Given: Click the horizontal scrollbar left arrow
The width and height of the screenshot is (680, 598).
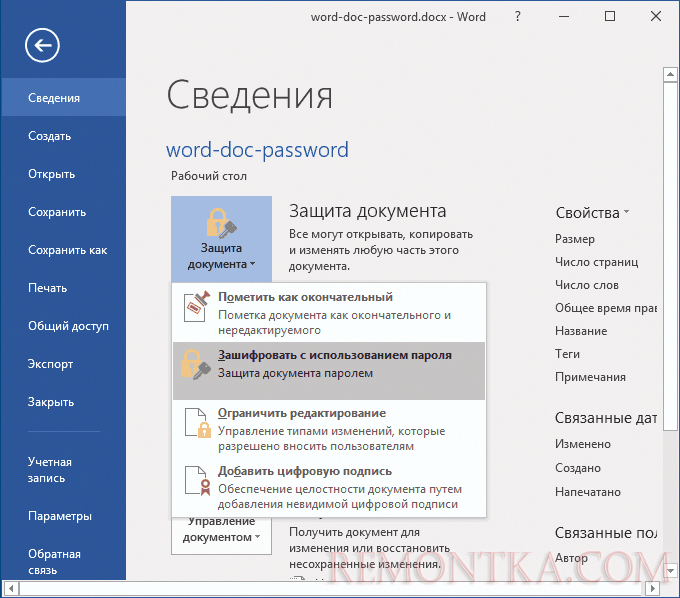Looking at the screenshot, I should point(11,588).
